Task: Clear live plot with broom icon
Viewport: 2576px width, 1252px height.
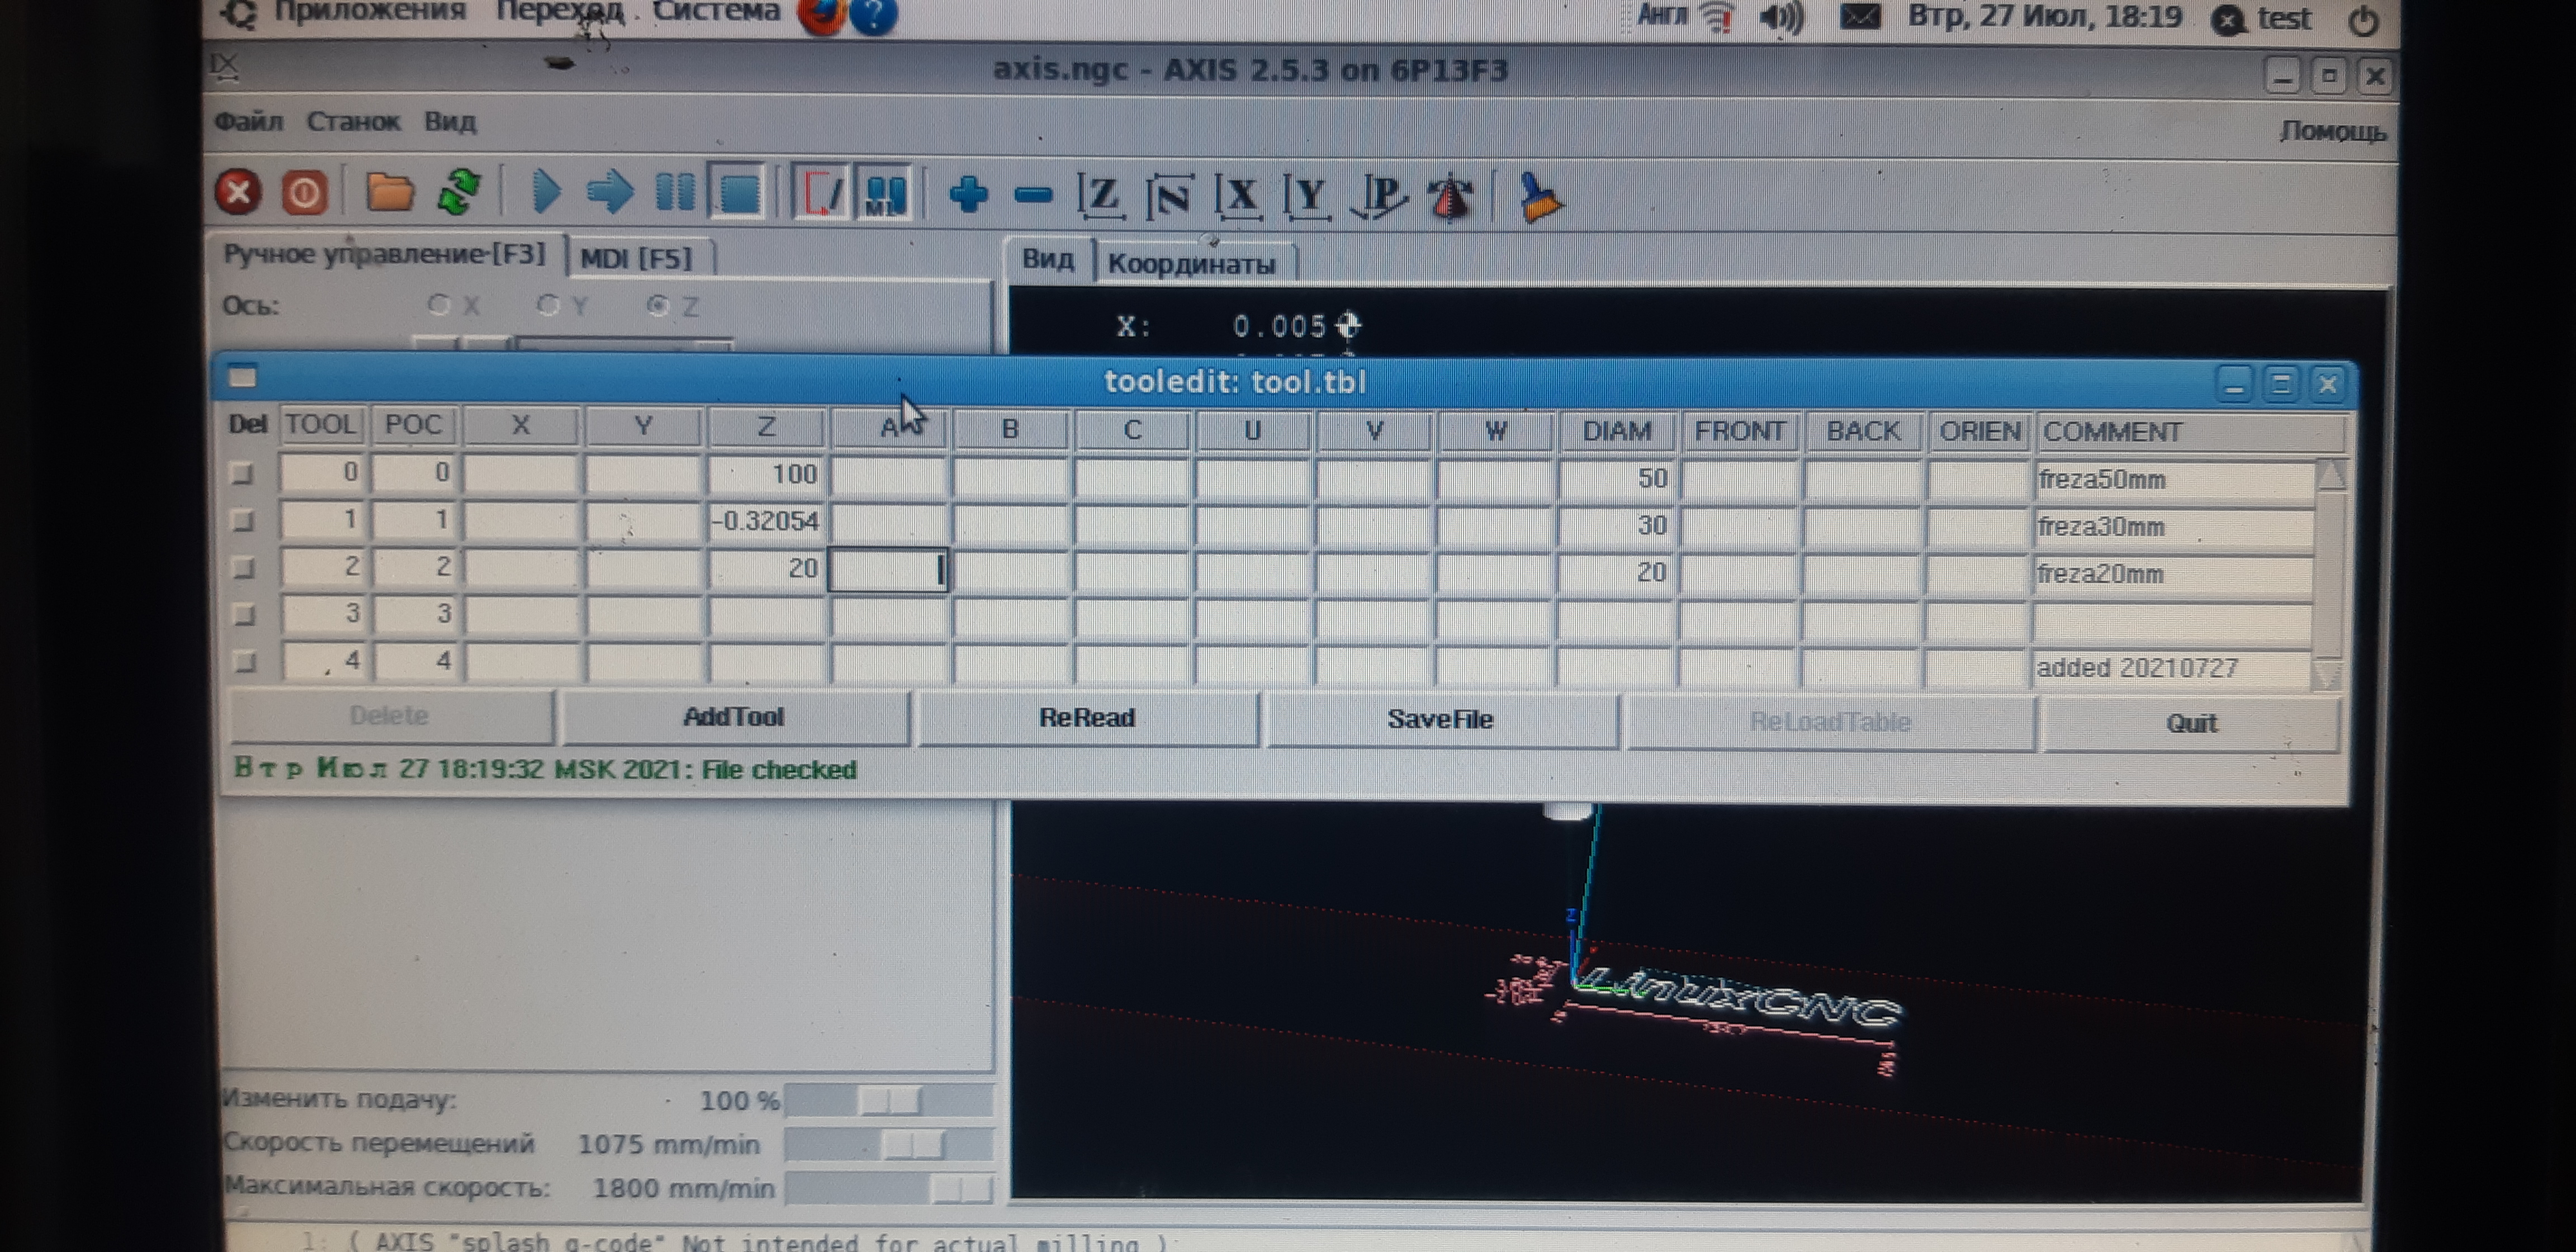Action: (1539, 197)
